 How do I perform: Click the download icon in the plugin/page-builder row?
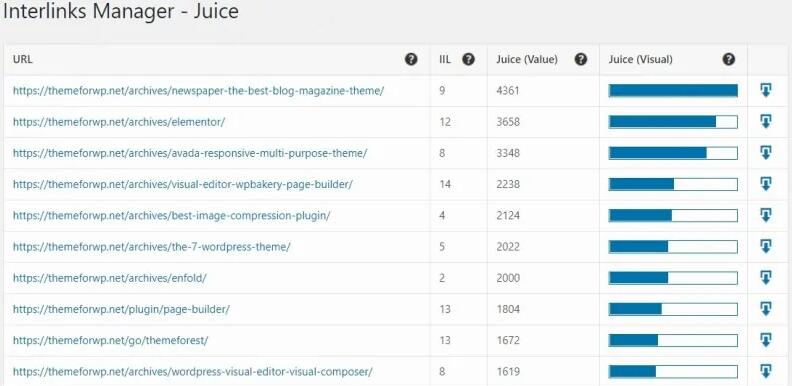pyautogui.click(x=766, y=309)
